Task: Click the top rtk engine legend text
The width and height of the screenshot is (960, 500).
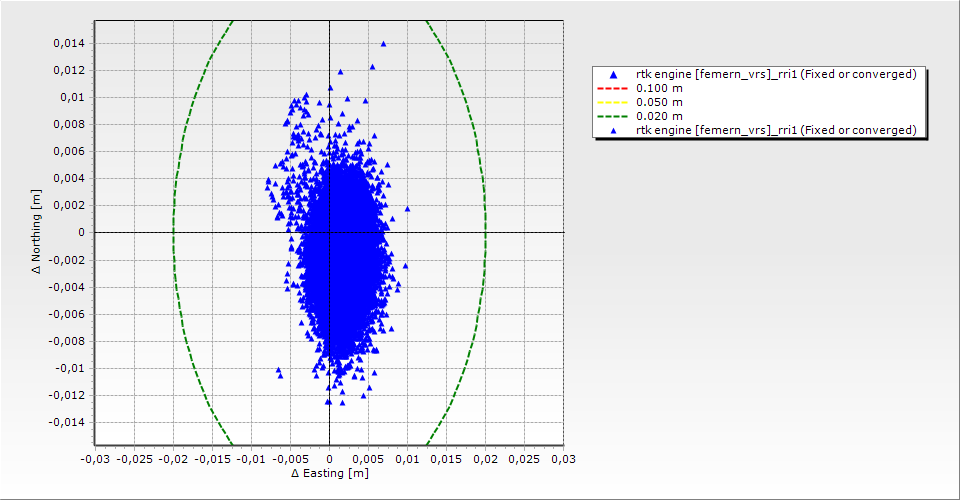Action: pos(776,74)
